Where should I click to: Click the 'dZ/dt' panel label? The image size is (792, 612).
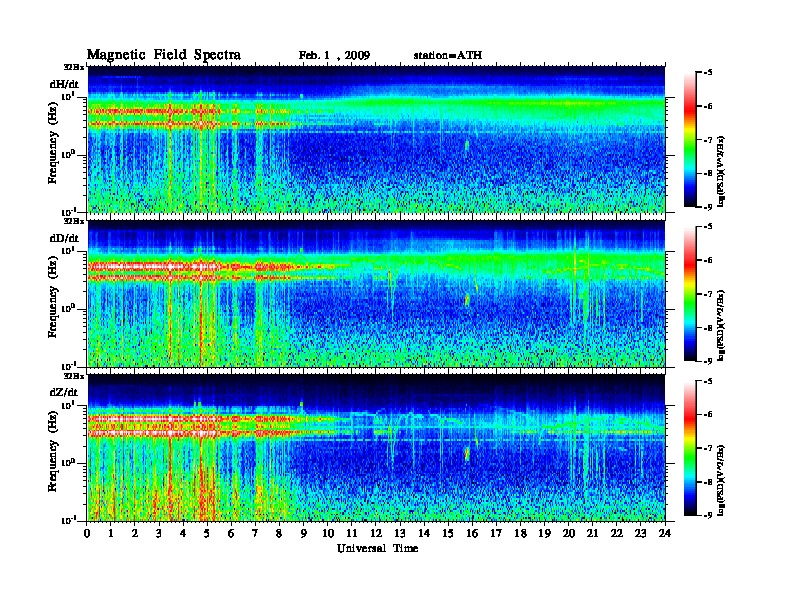click(x=64, y=392)
